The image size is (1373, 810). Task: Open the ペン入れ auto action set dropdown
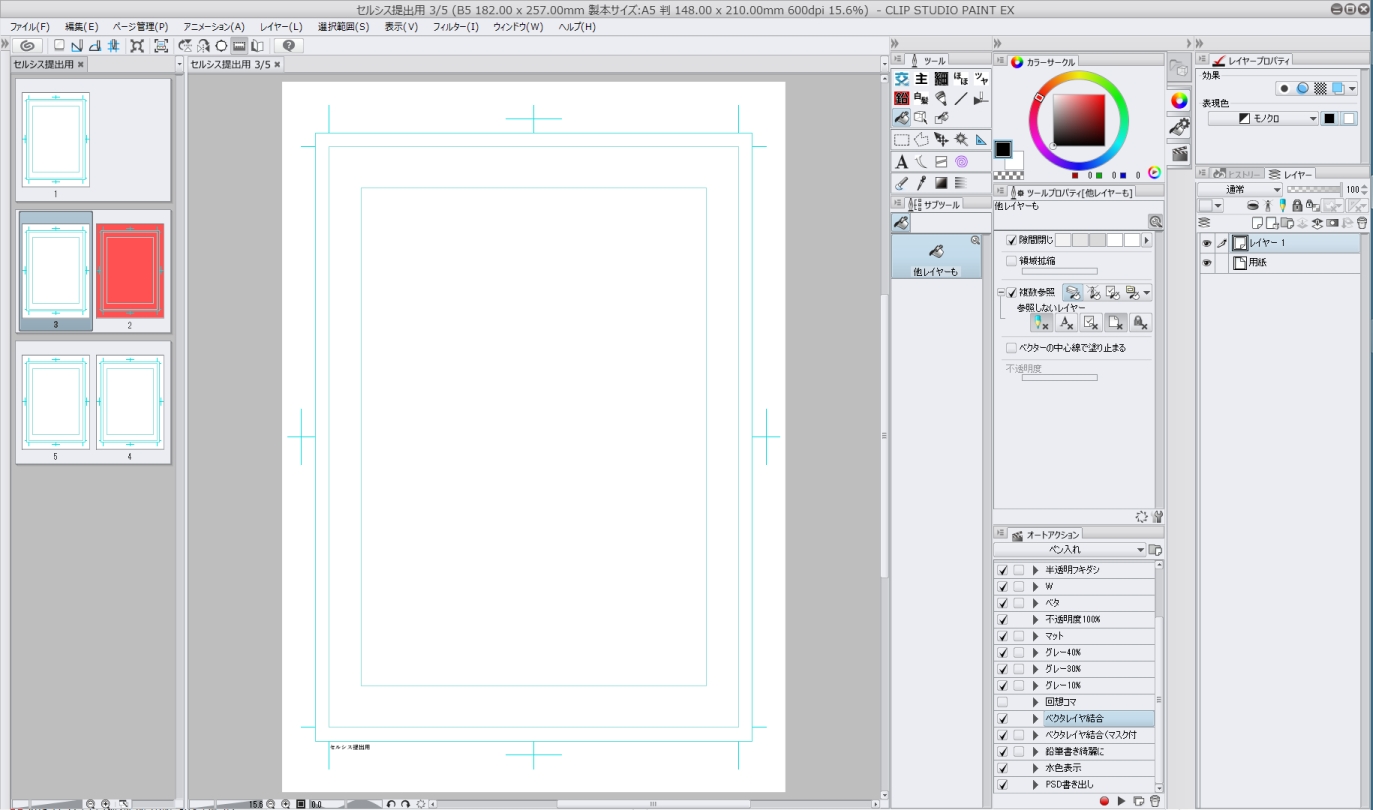(1140, 550)
